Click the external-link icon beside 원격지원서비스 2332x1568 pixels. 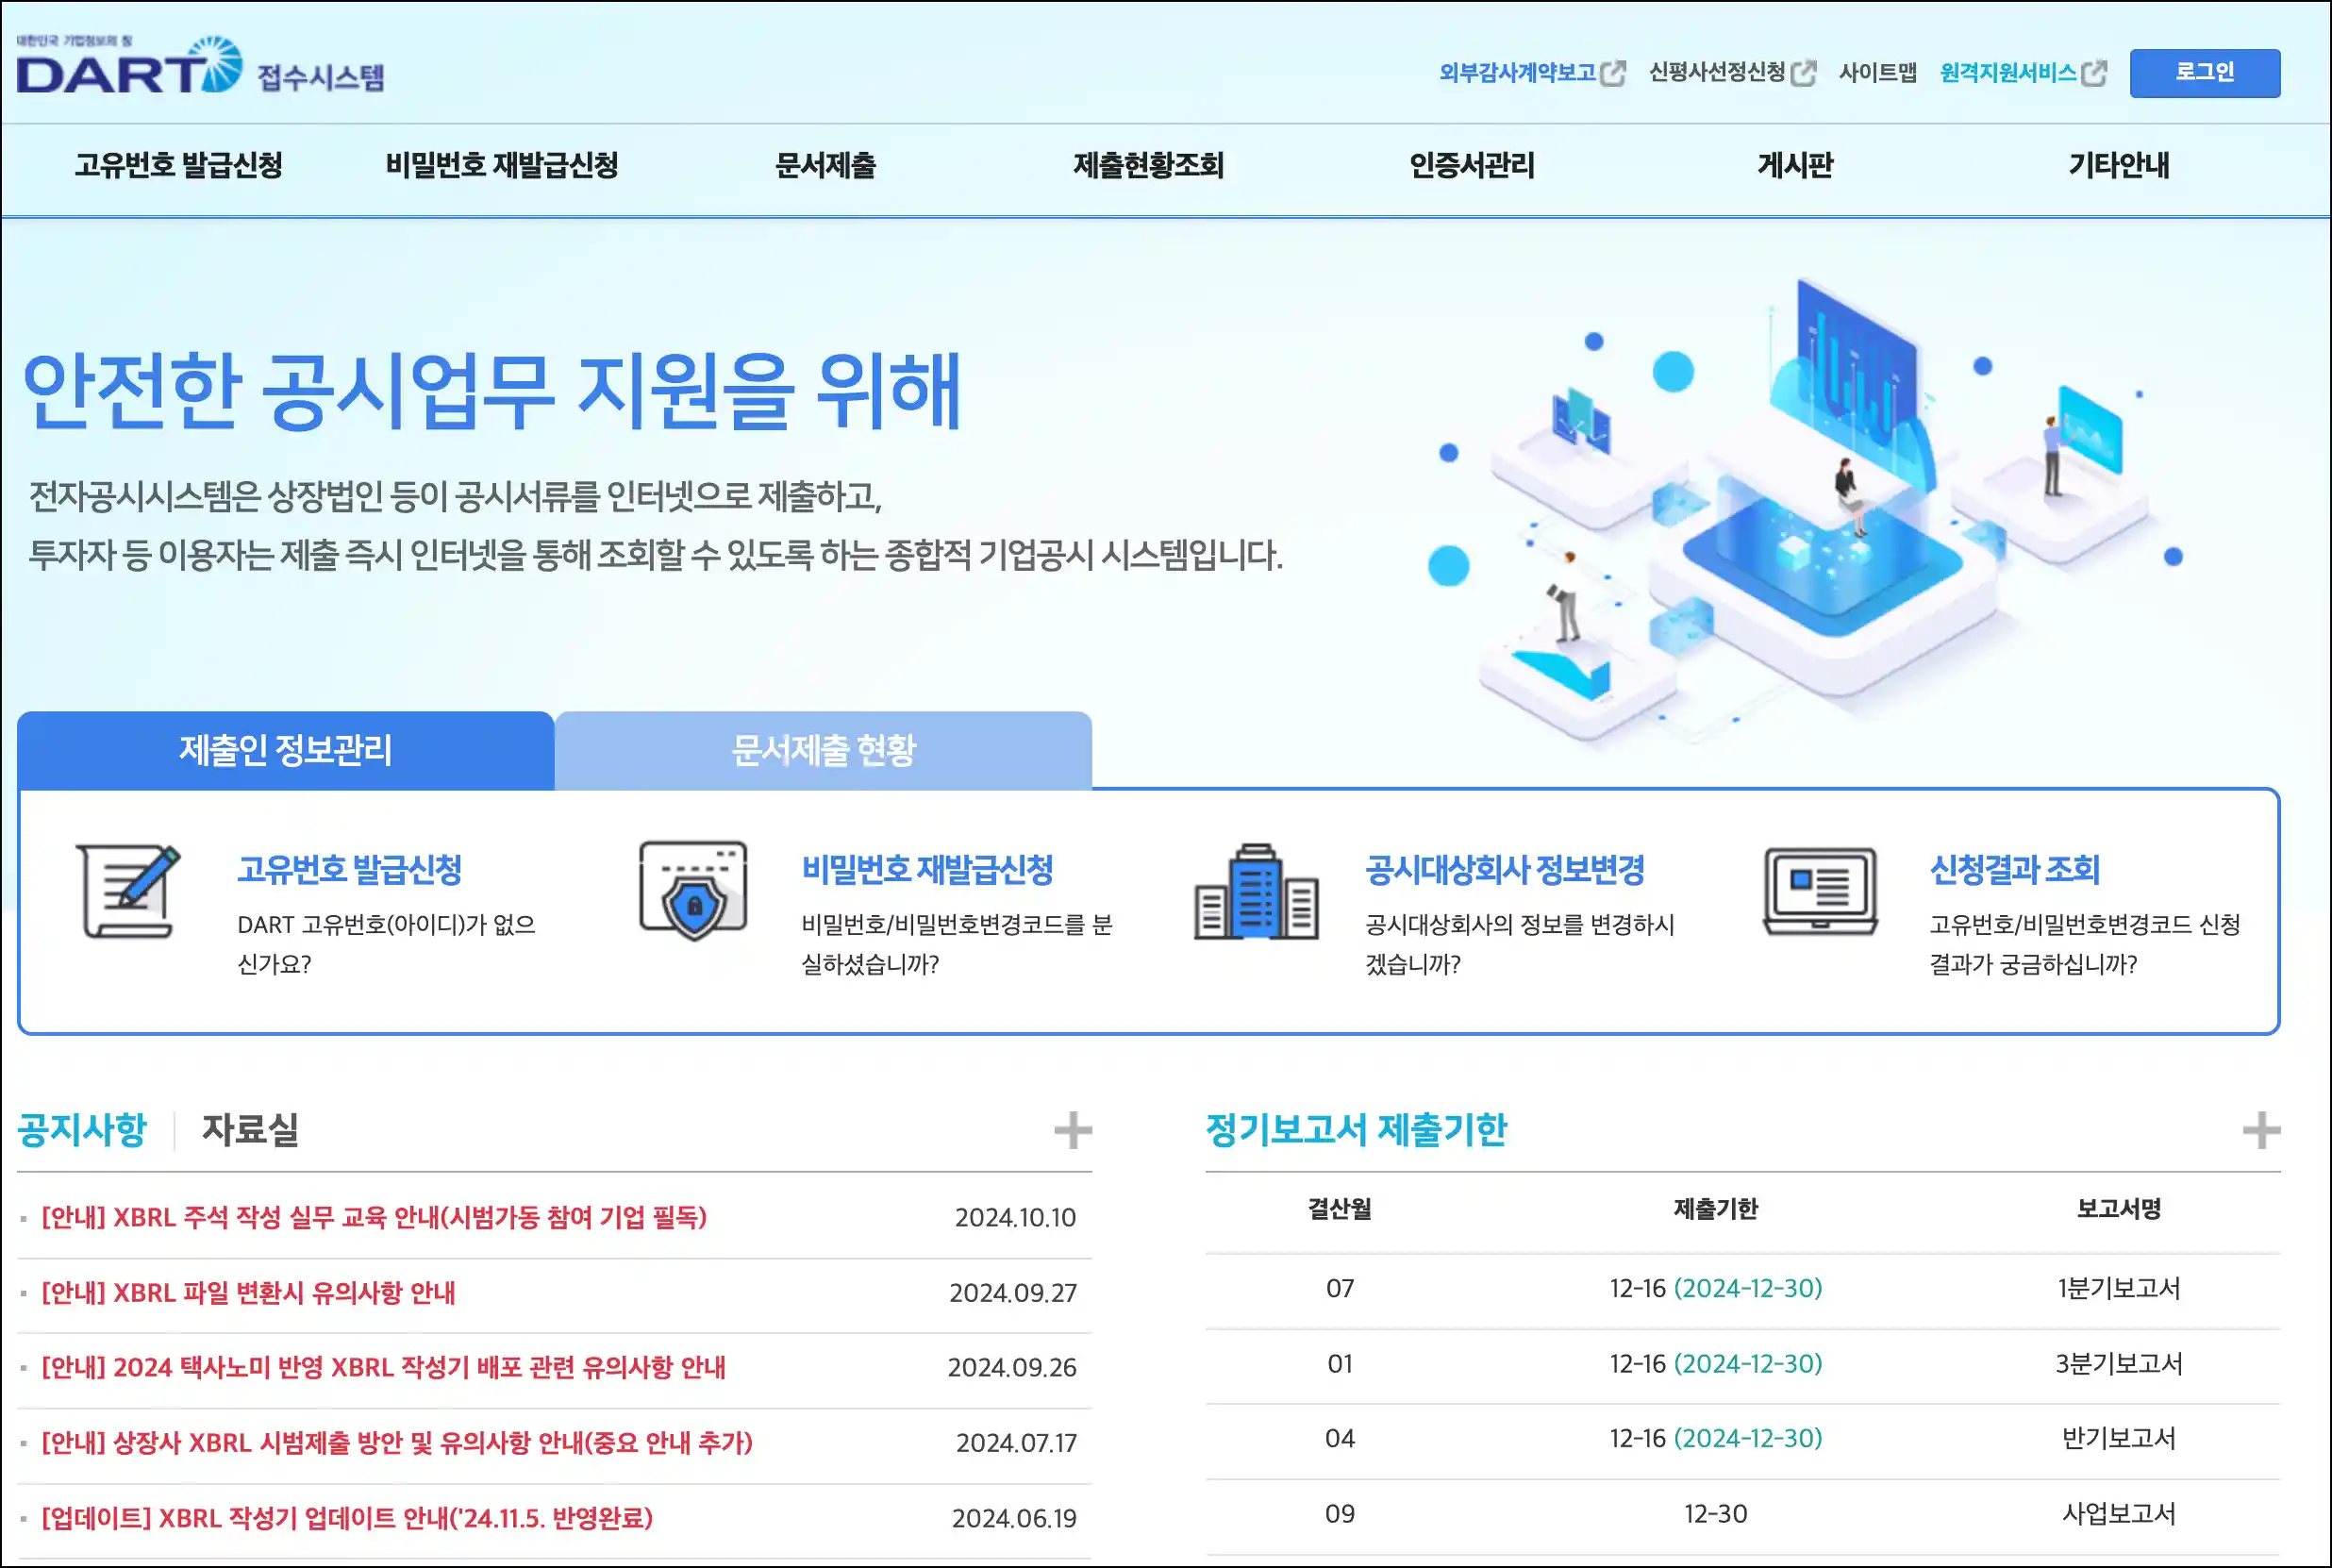point(2094,73)
